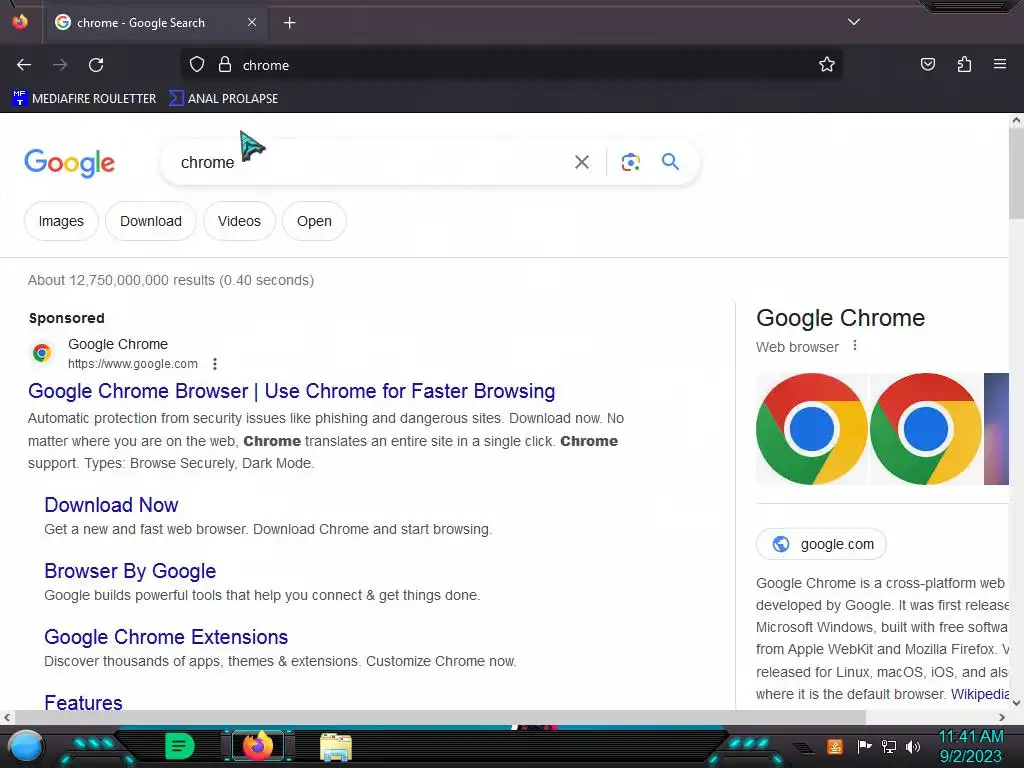
Task: Click the scroll right arrow
Action: pos(1002,717)
